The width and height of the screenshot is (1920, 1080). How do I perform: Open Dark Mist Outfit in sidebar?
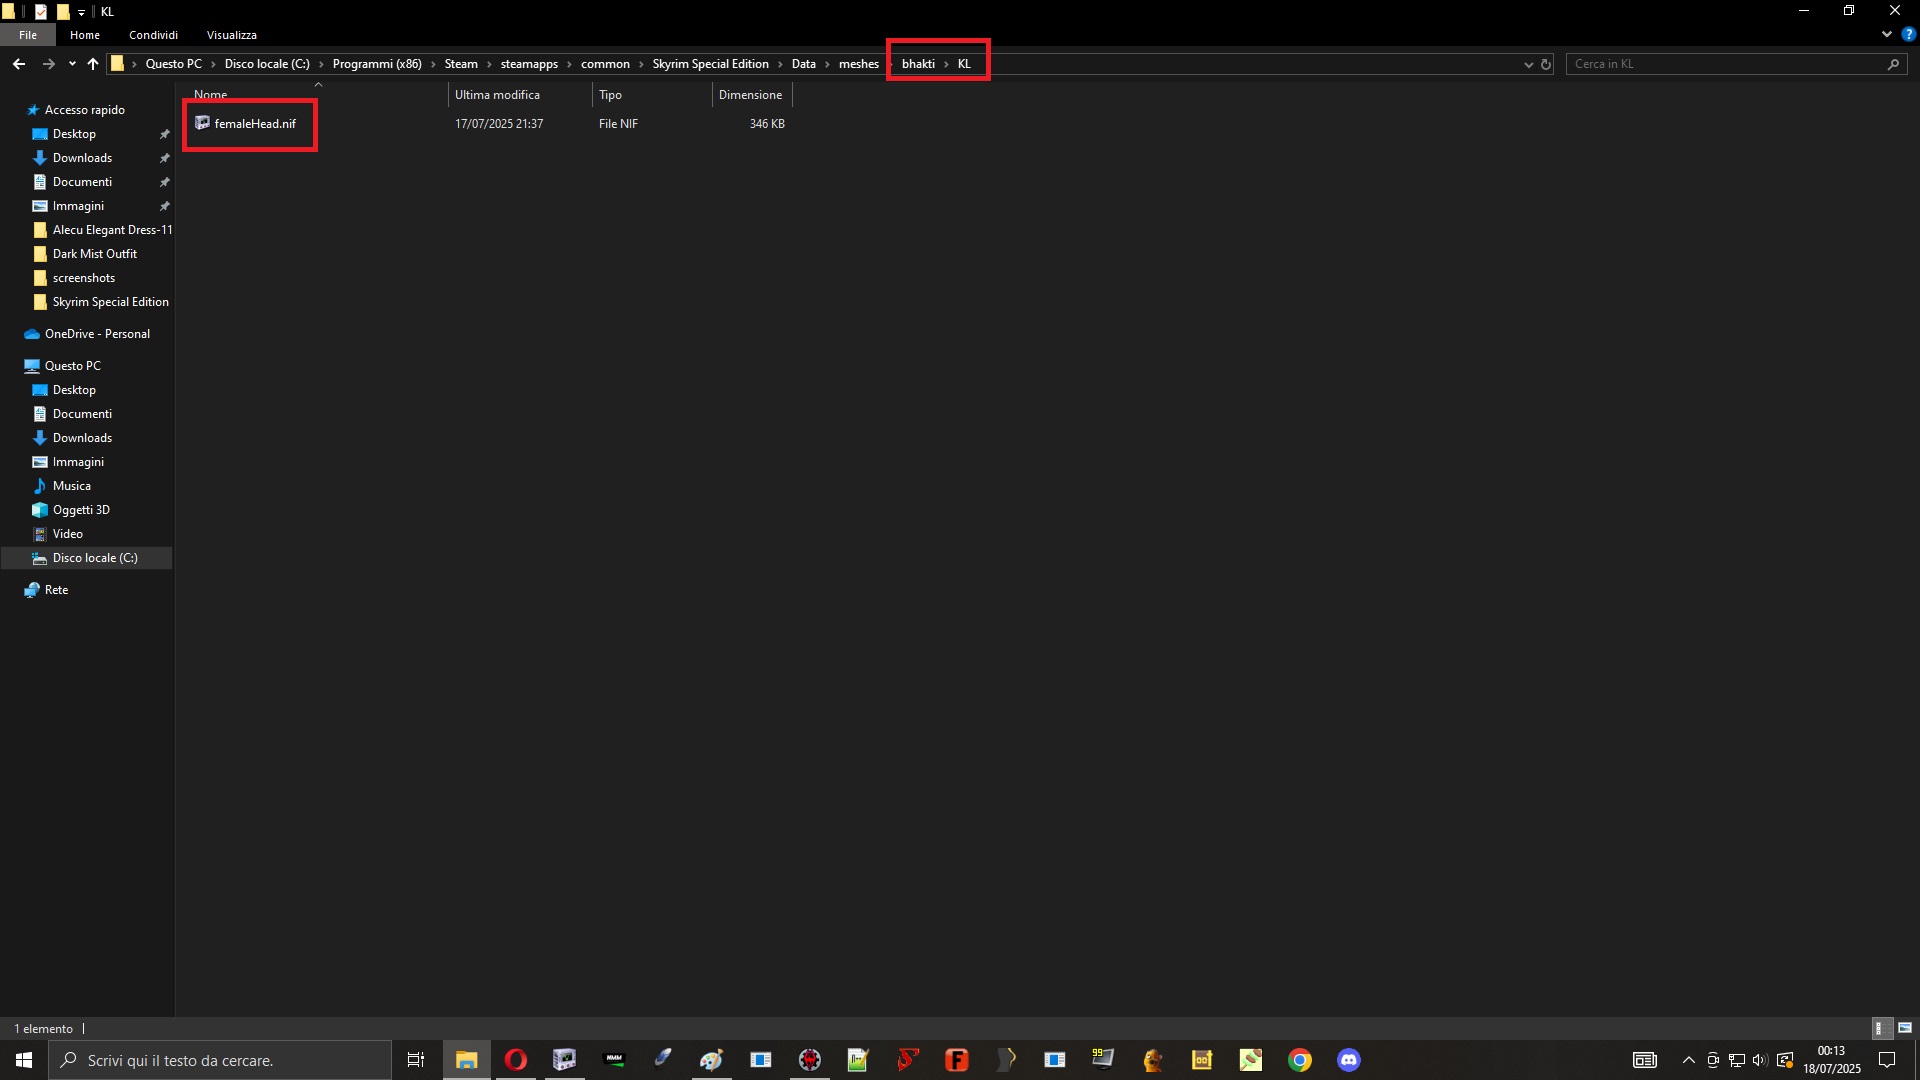click(94, 254)
